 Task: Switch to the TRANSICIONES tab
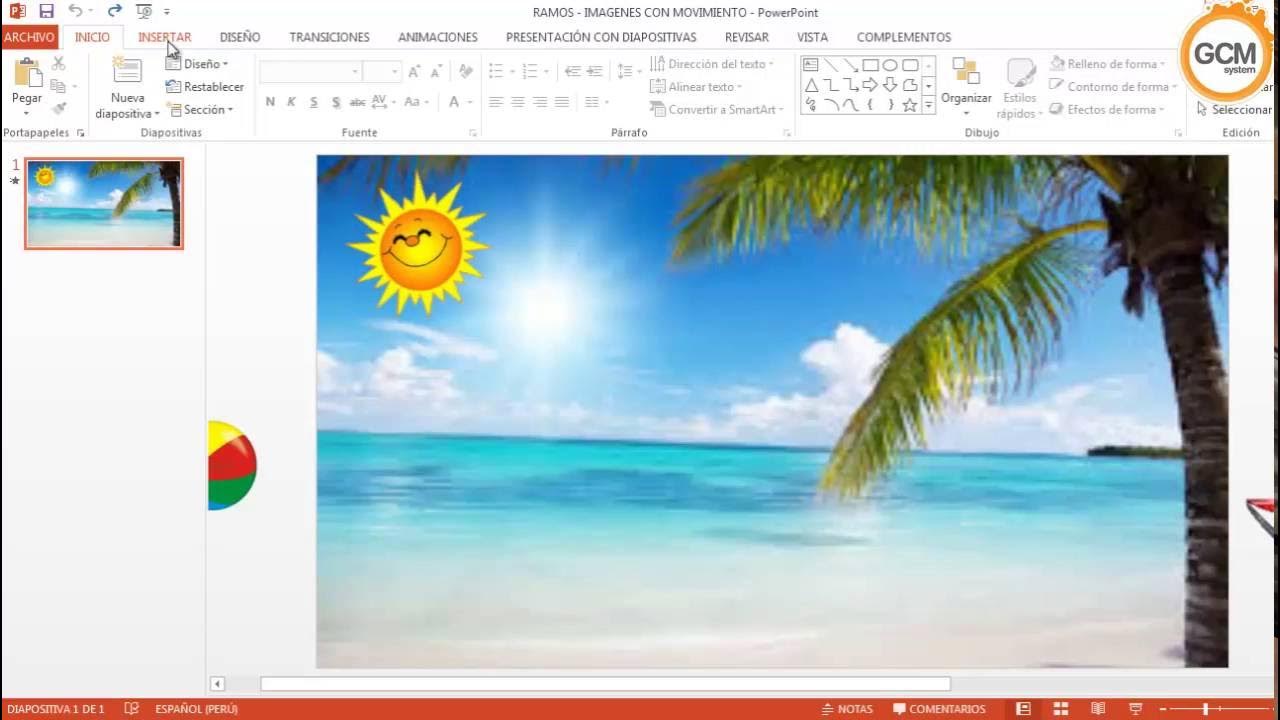329,37
